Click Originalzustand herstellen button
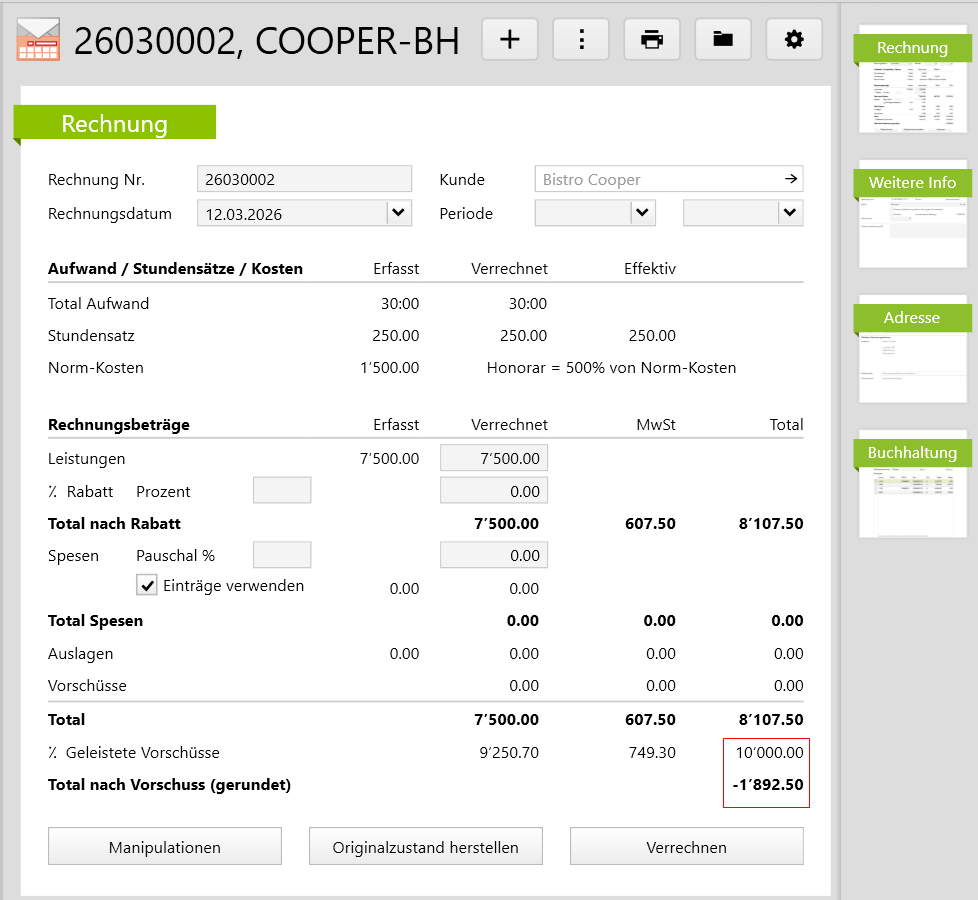The height and width of the screenshot is (900, 978). coord(426,846)
